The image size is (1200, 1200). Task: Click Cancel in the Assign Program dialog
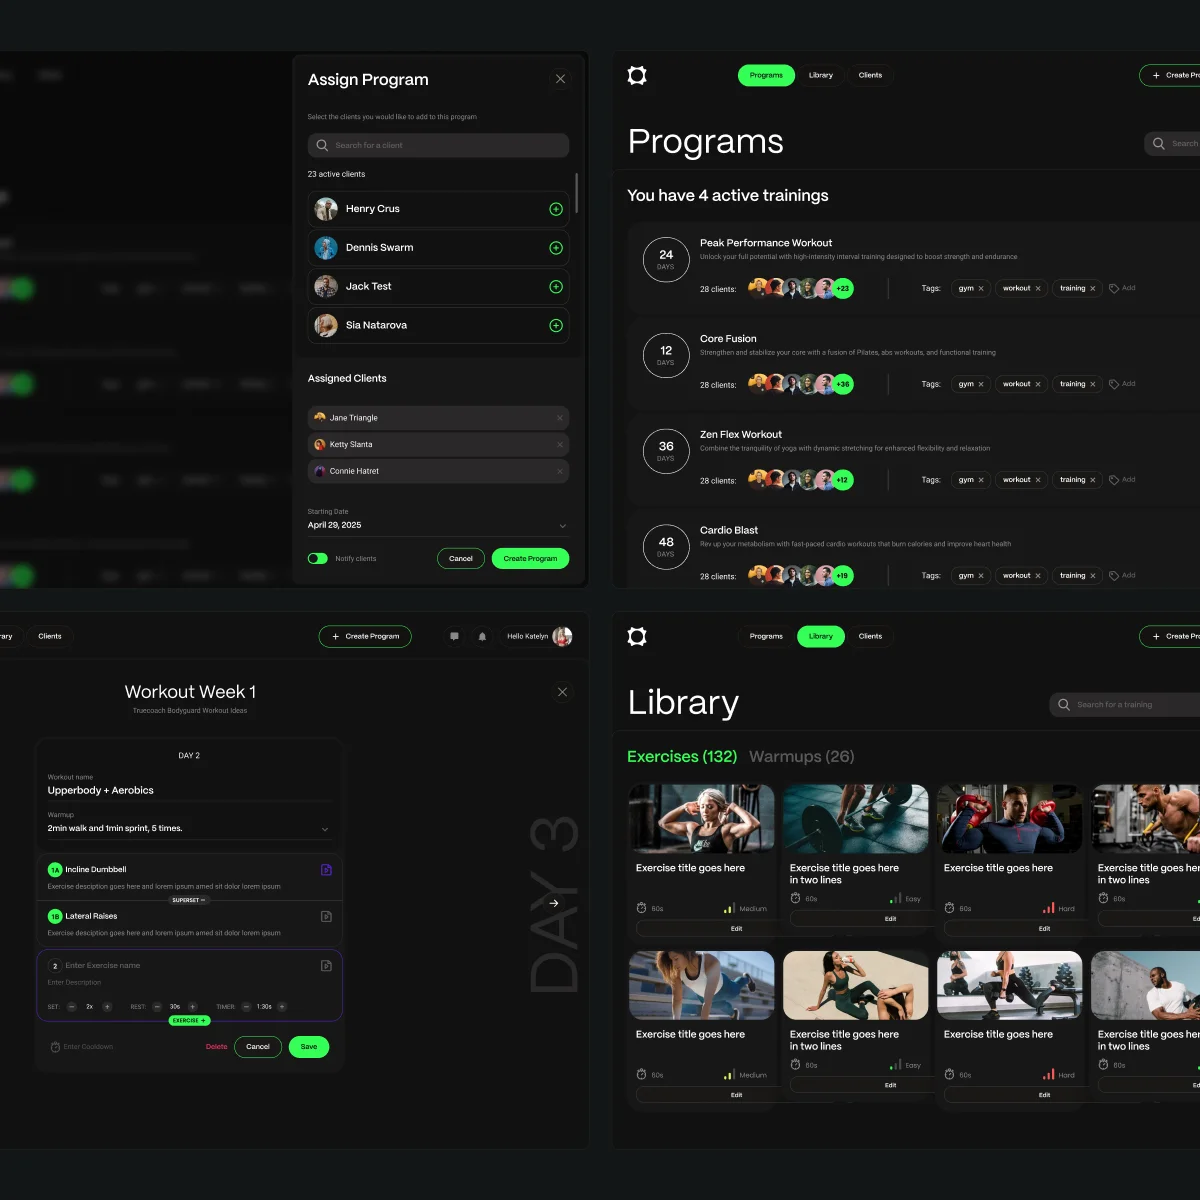click(x=461, y=559)
